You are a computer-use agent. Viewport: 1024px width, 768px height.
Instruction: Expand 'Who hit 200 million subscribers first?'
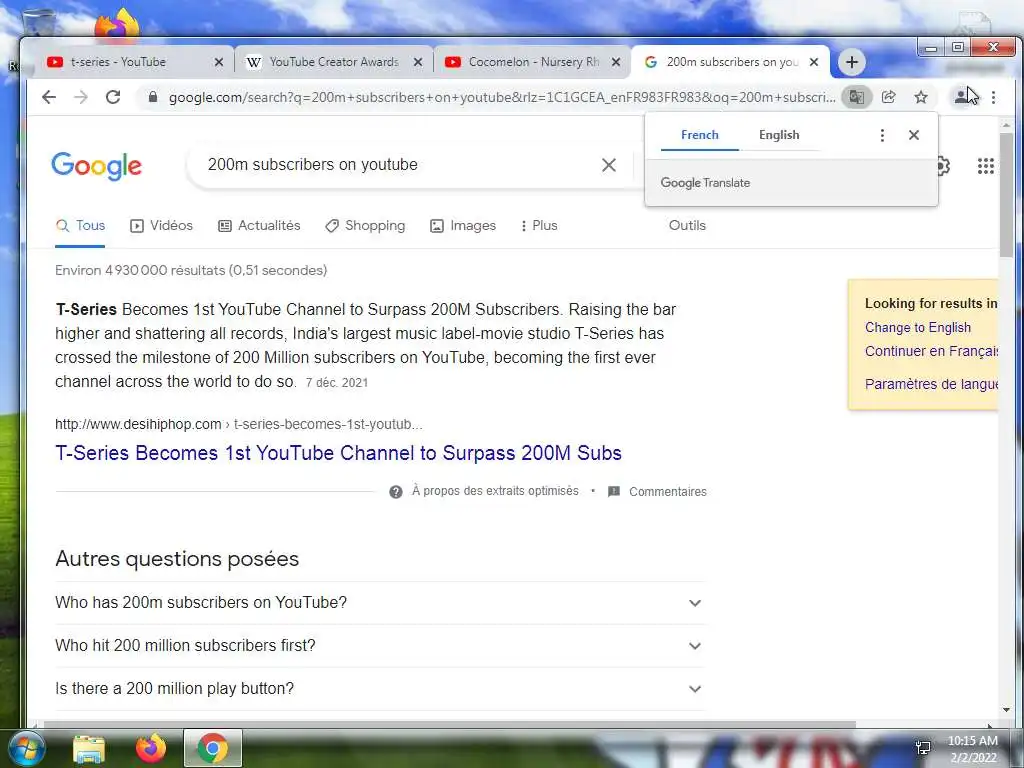(380, 646)
